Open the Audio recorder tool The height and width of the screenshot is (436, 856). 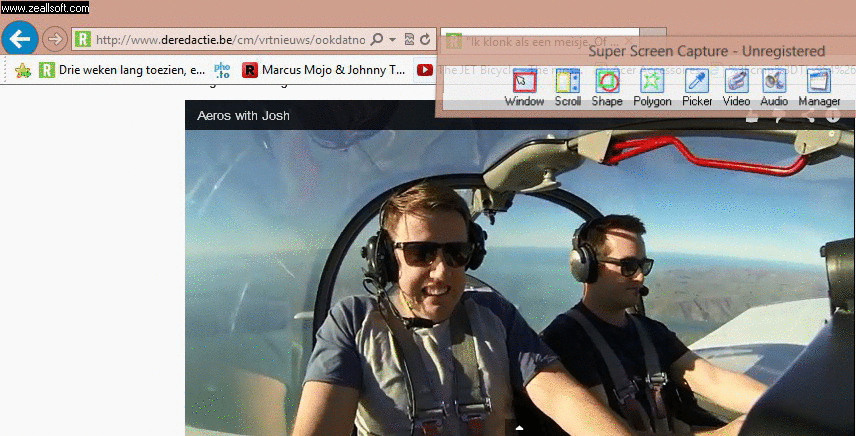coord(774,87)
